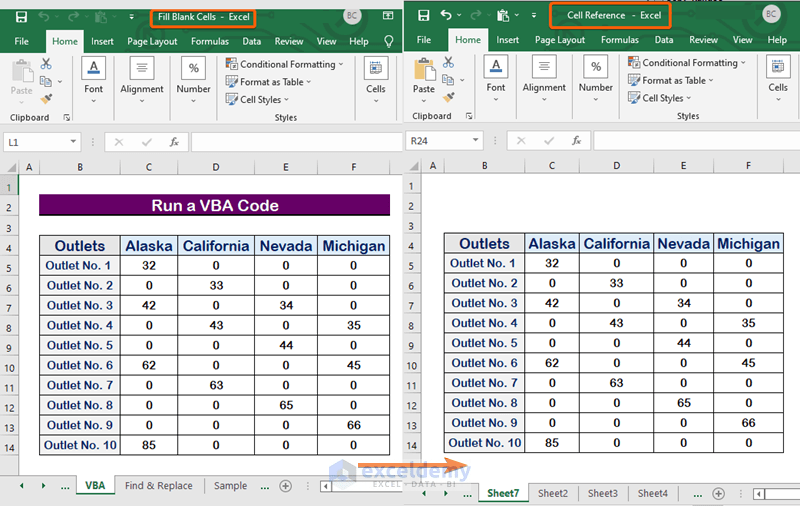Screen dimensions: 800x506
Task: Click value 66 in Fill Blank Cells window
Action: click(x=354, y=425)
